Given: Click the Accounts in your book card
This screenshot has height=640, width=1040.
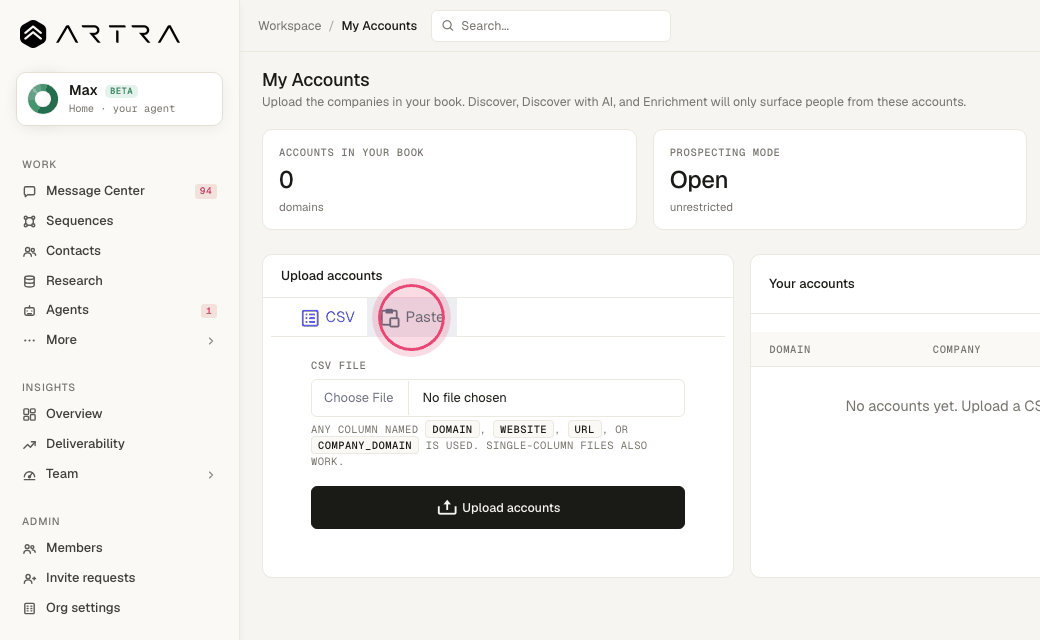Looking at the screenshot, I should pos(450,180).
